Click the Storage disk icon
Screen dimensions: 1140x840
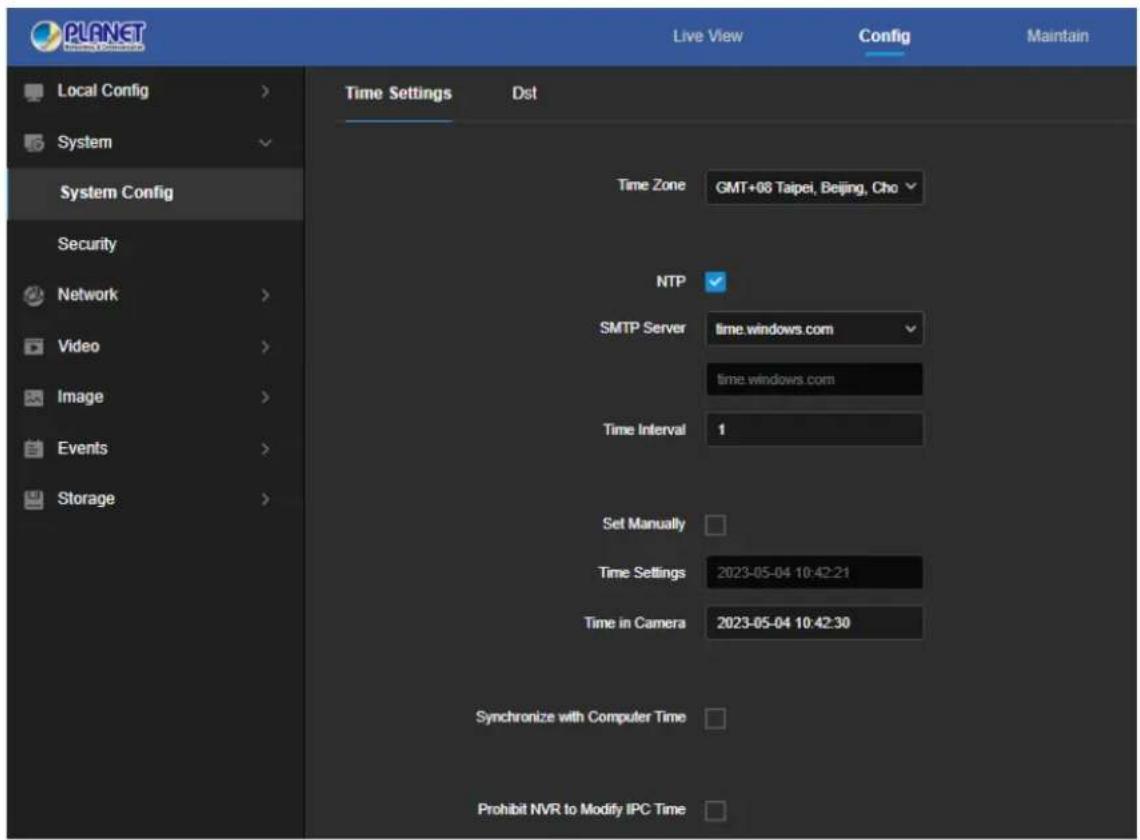pyautogui.click(x=33, y=499)
